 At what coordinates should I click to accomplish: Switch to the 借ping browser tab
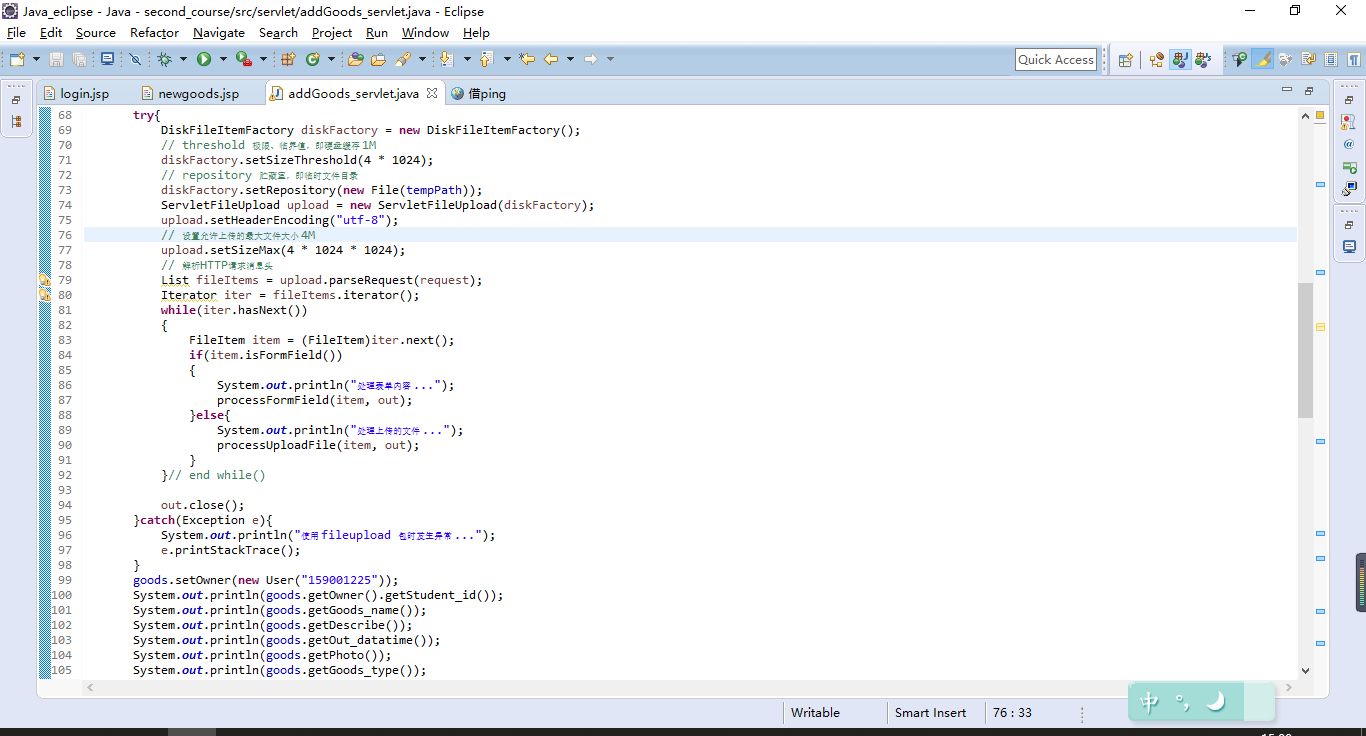coord(478,93)
